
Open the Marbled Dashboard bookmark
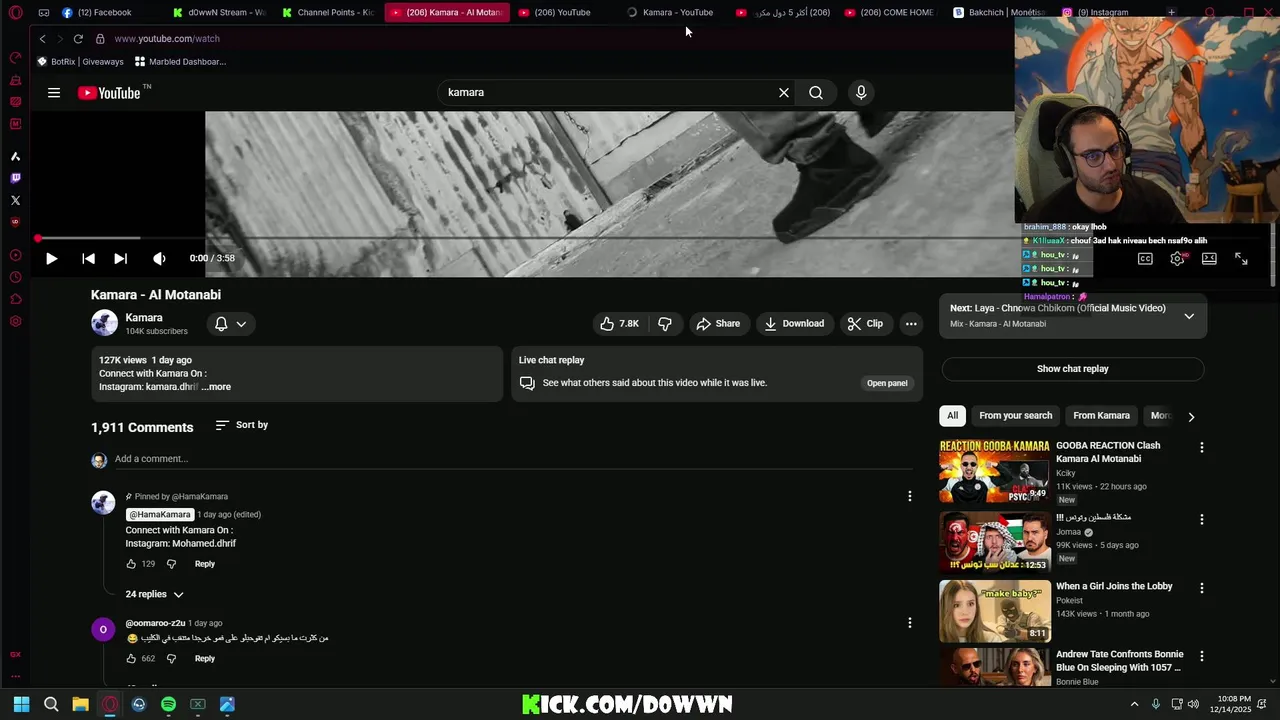[x=180, y=62]
